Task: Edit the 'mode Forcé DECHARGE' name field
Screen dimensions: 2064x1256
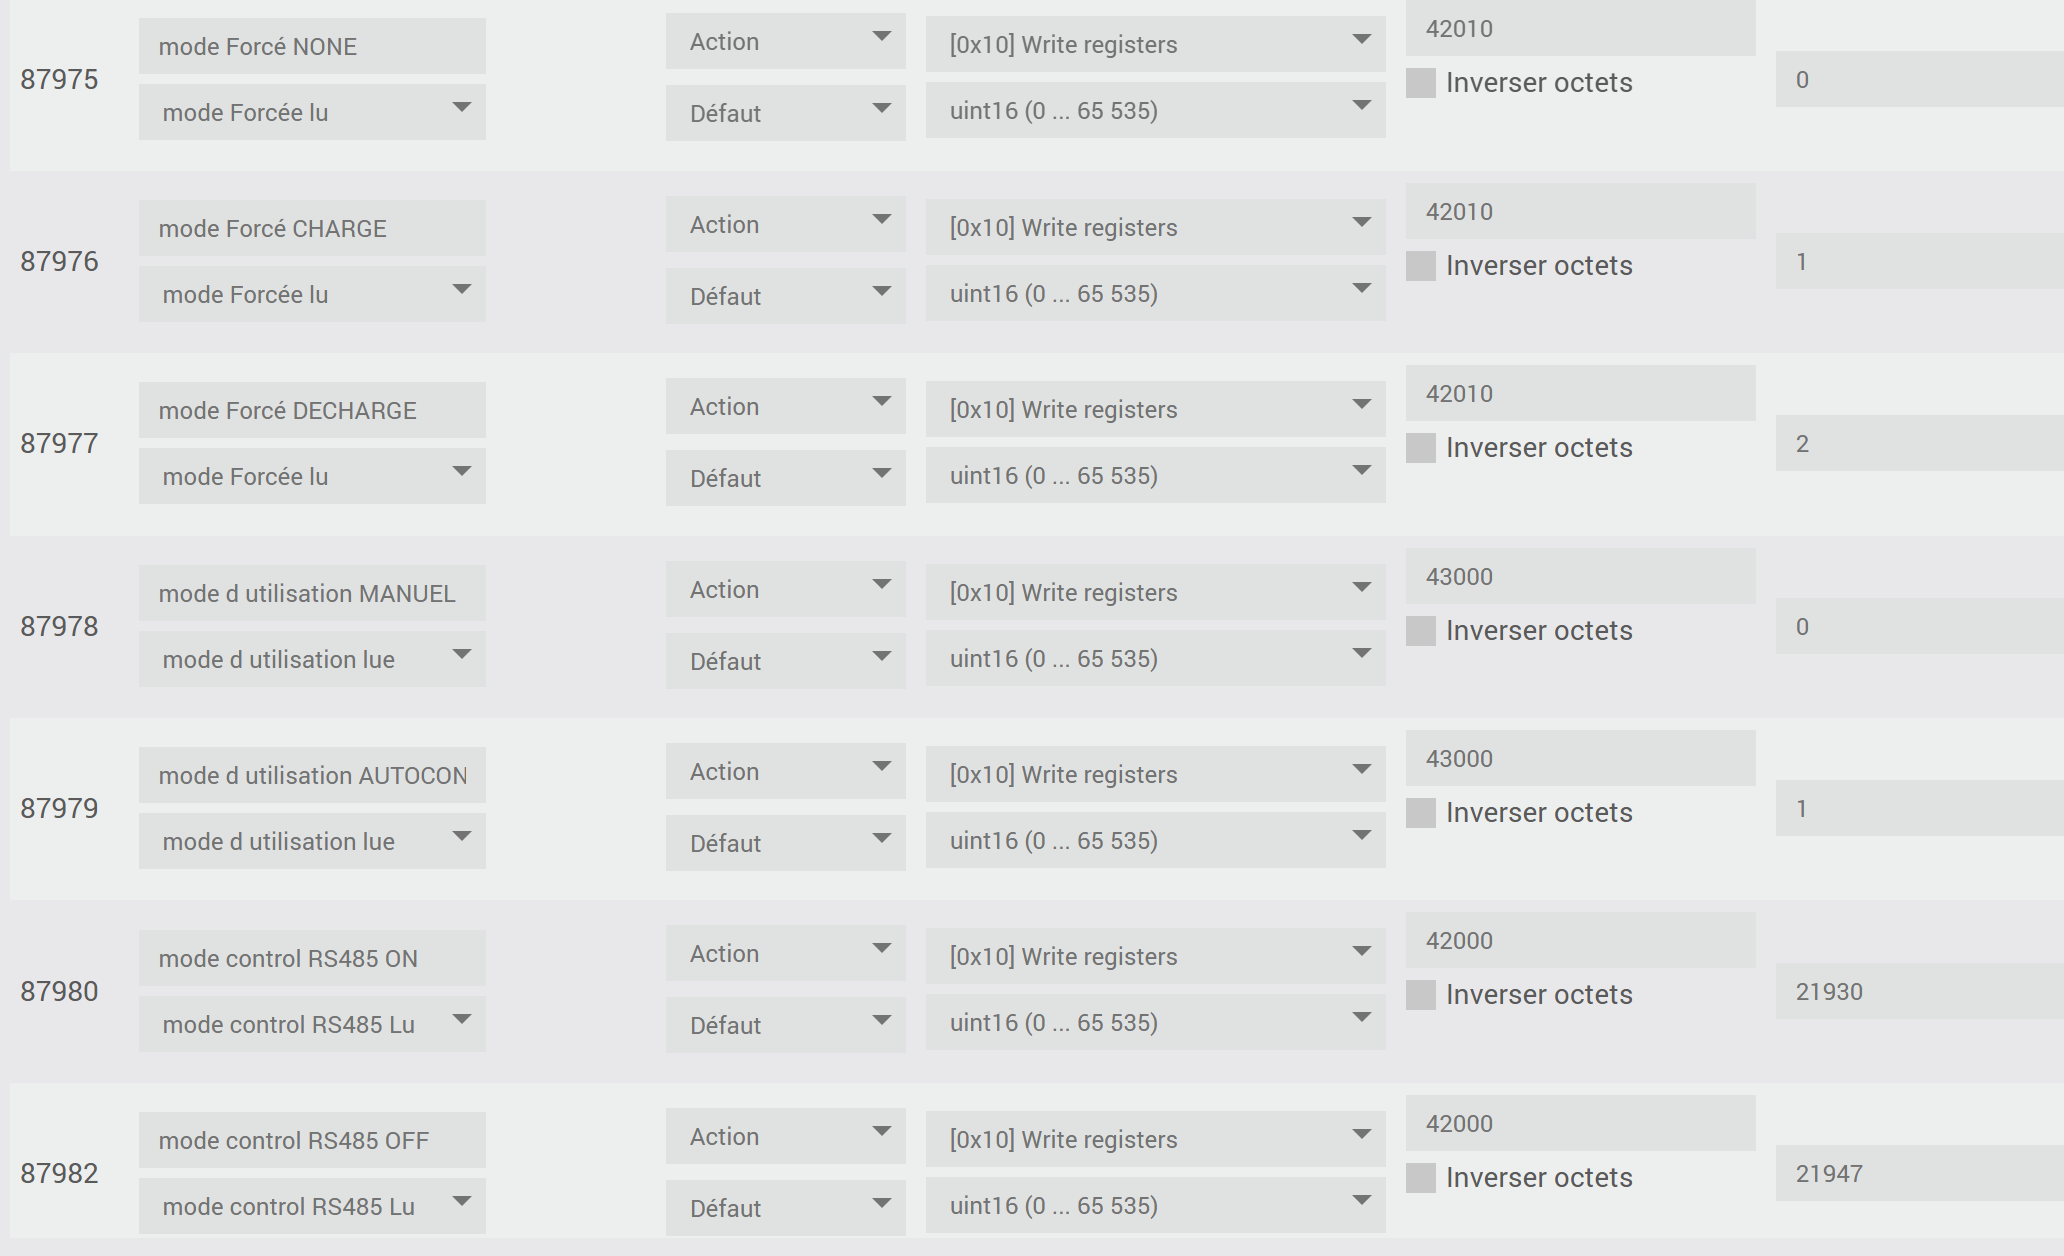Action: point(312,411)
